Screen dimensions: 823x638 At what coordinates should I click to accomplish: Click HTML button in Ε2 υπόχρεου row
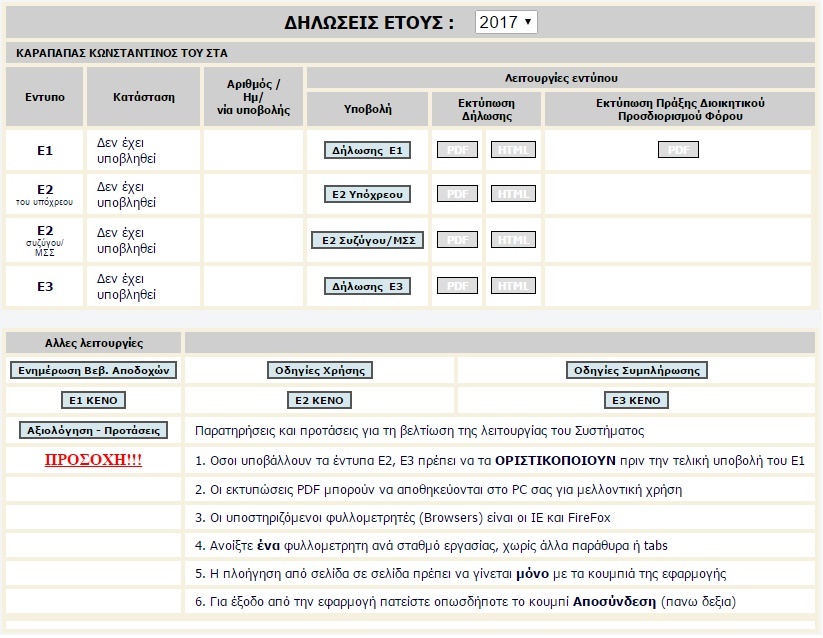pyautogui.click(x=513, y=194)
